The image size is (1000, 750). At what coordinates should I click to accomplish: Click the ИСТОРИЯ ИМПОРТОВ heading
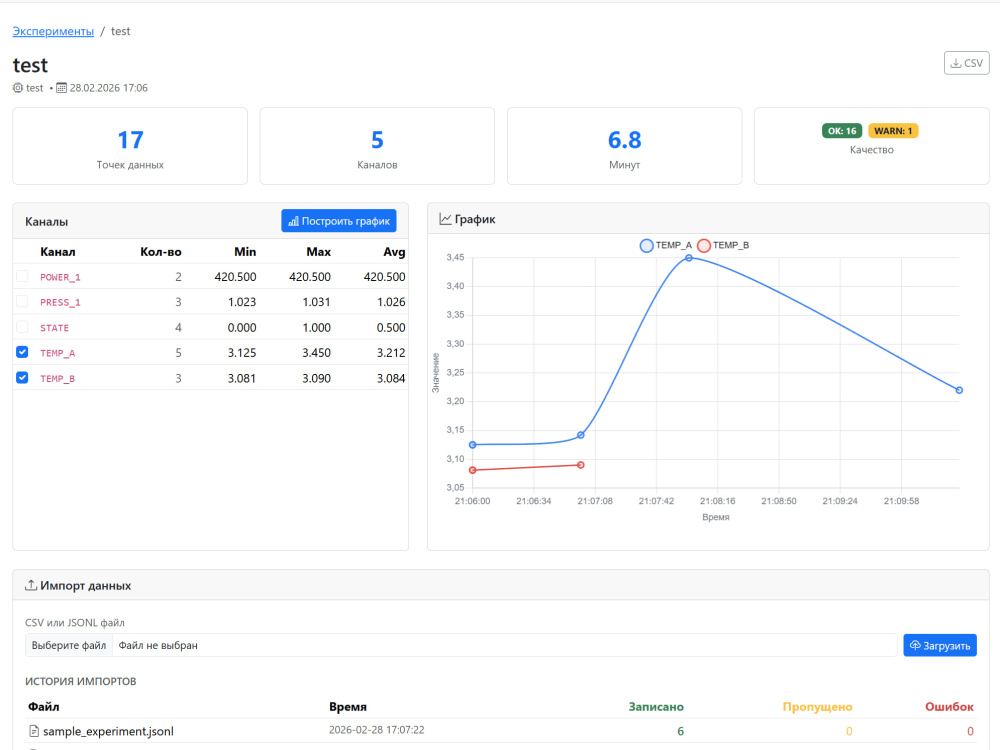(80, 681)
